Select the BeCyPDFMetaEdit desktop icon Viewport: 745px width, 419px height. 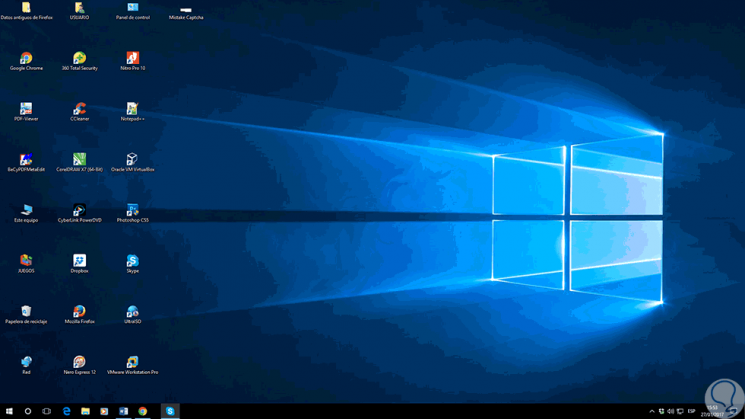26,160
